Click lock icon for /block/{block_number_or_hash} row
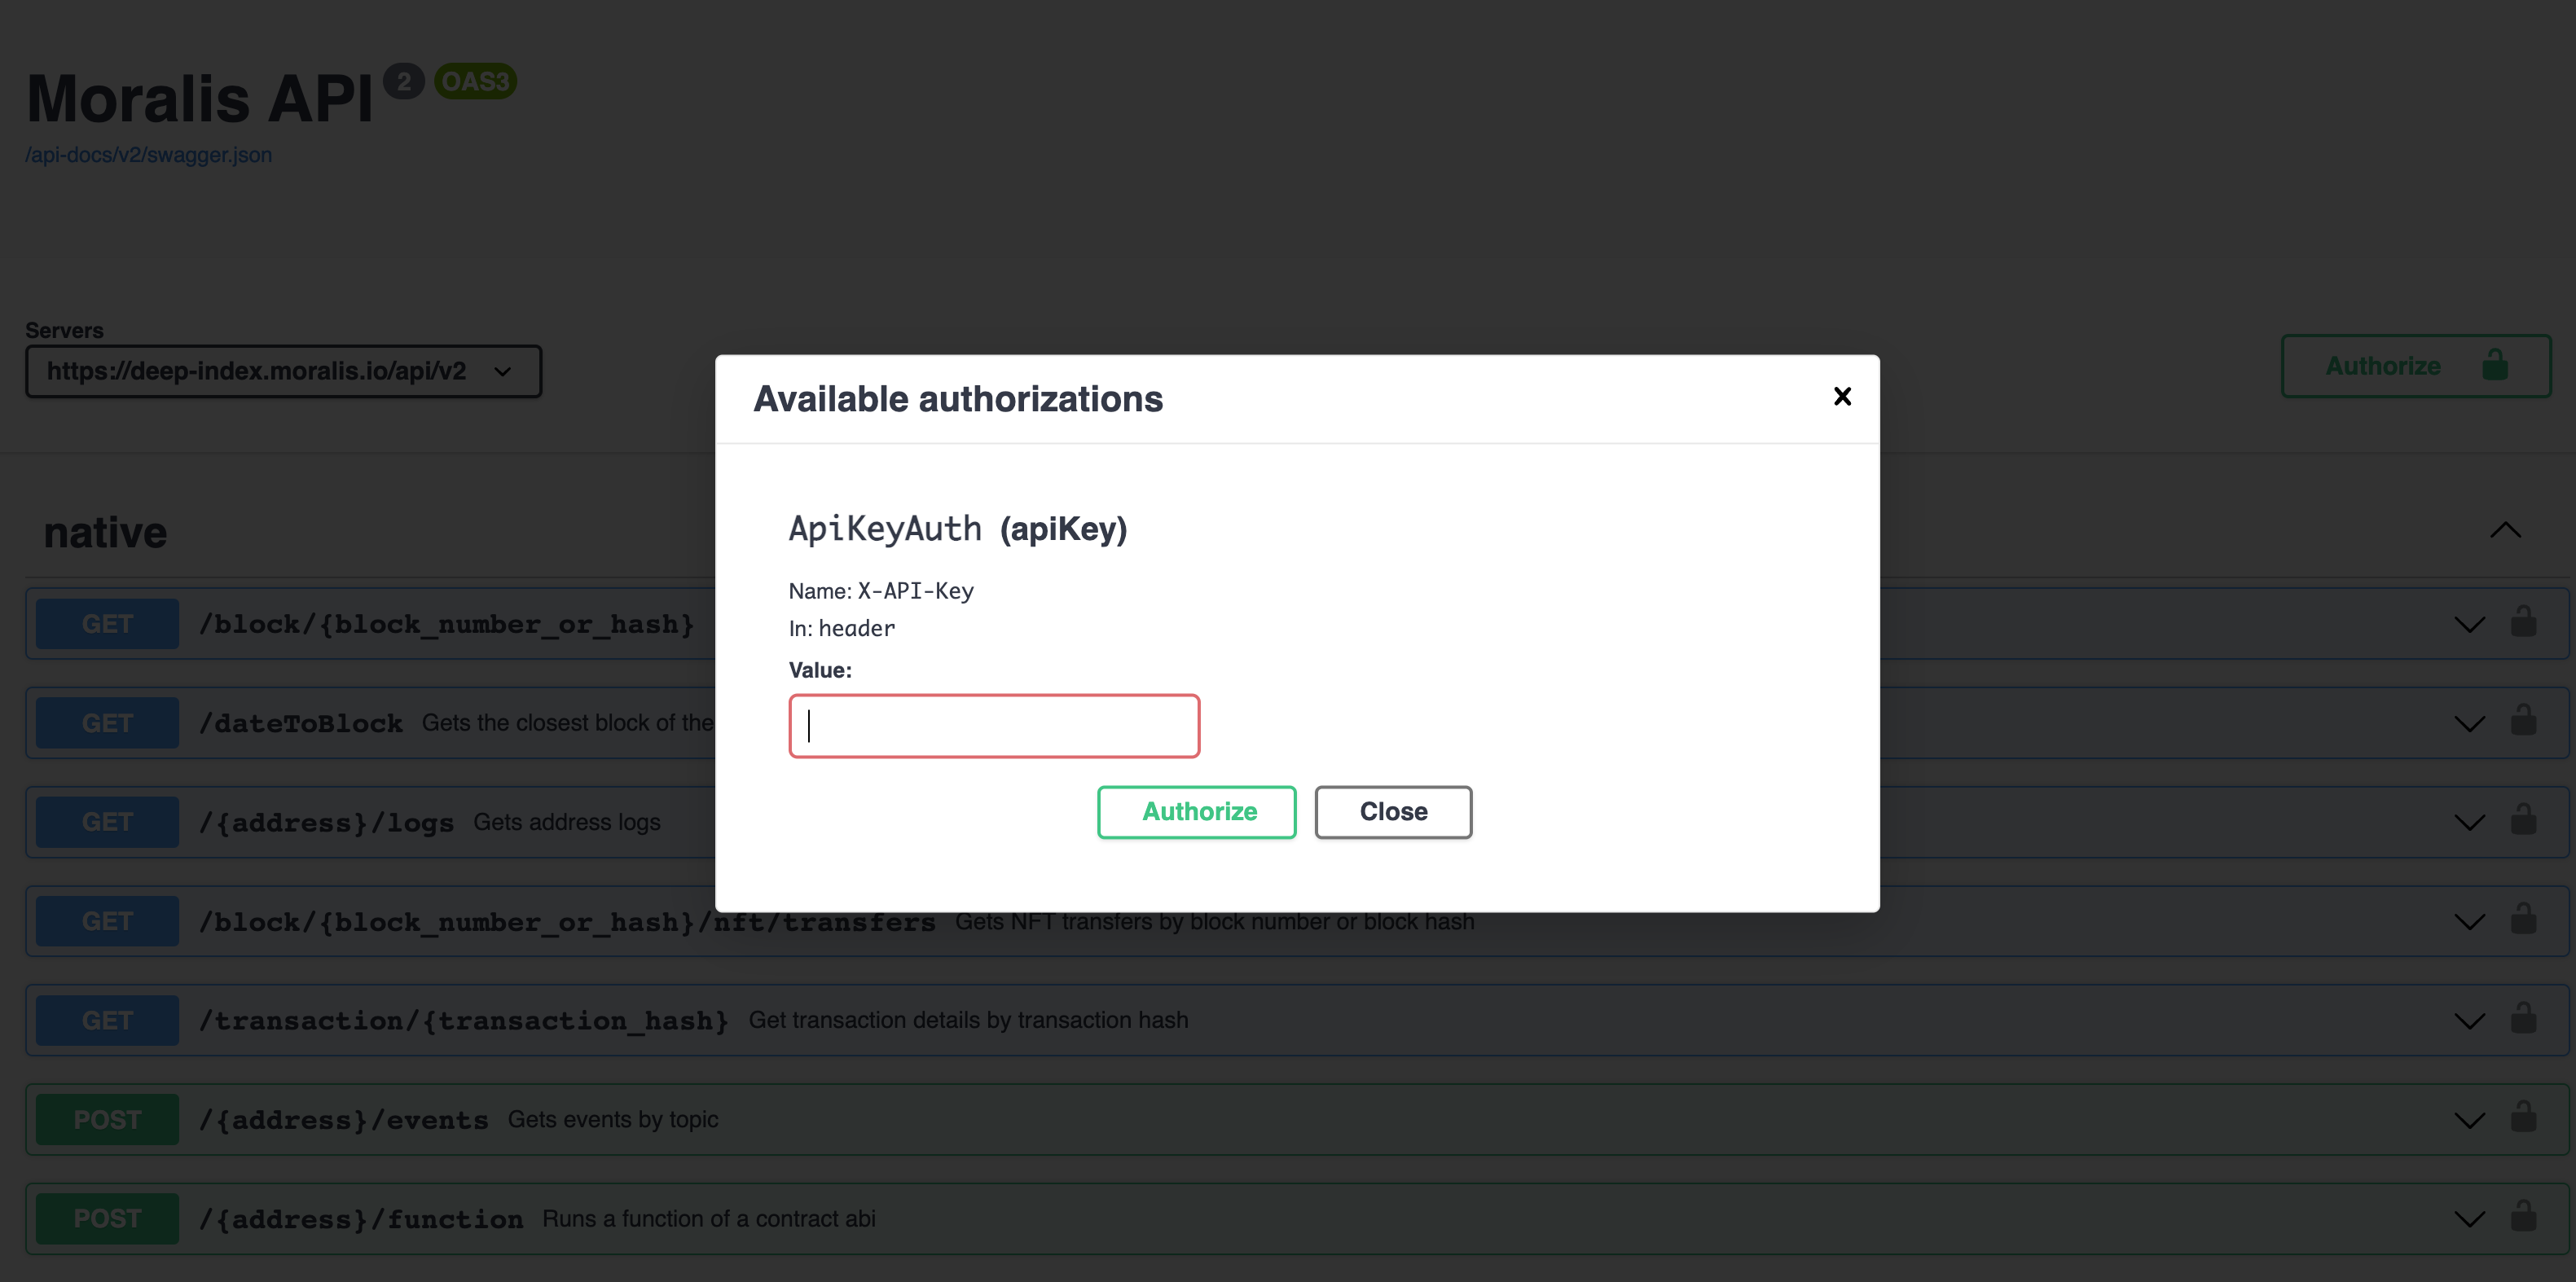 point(2522,622)
